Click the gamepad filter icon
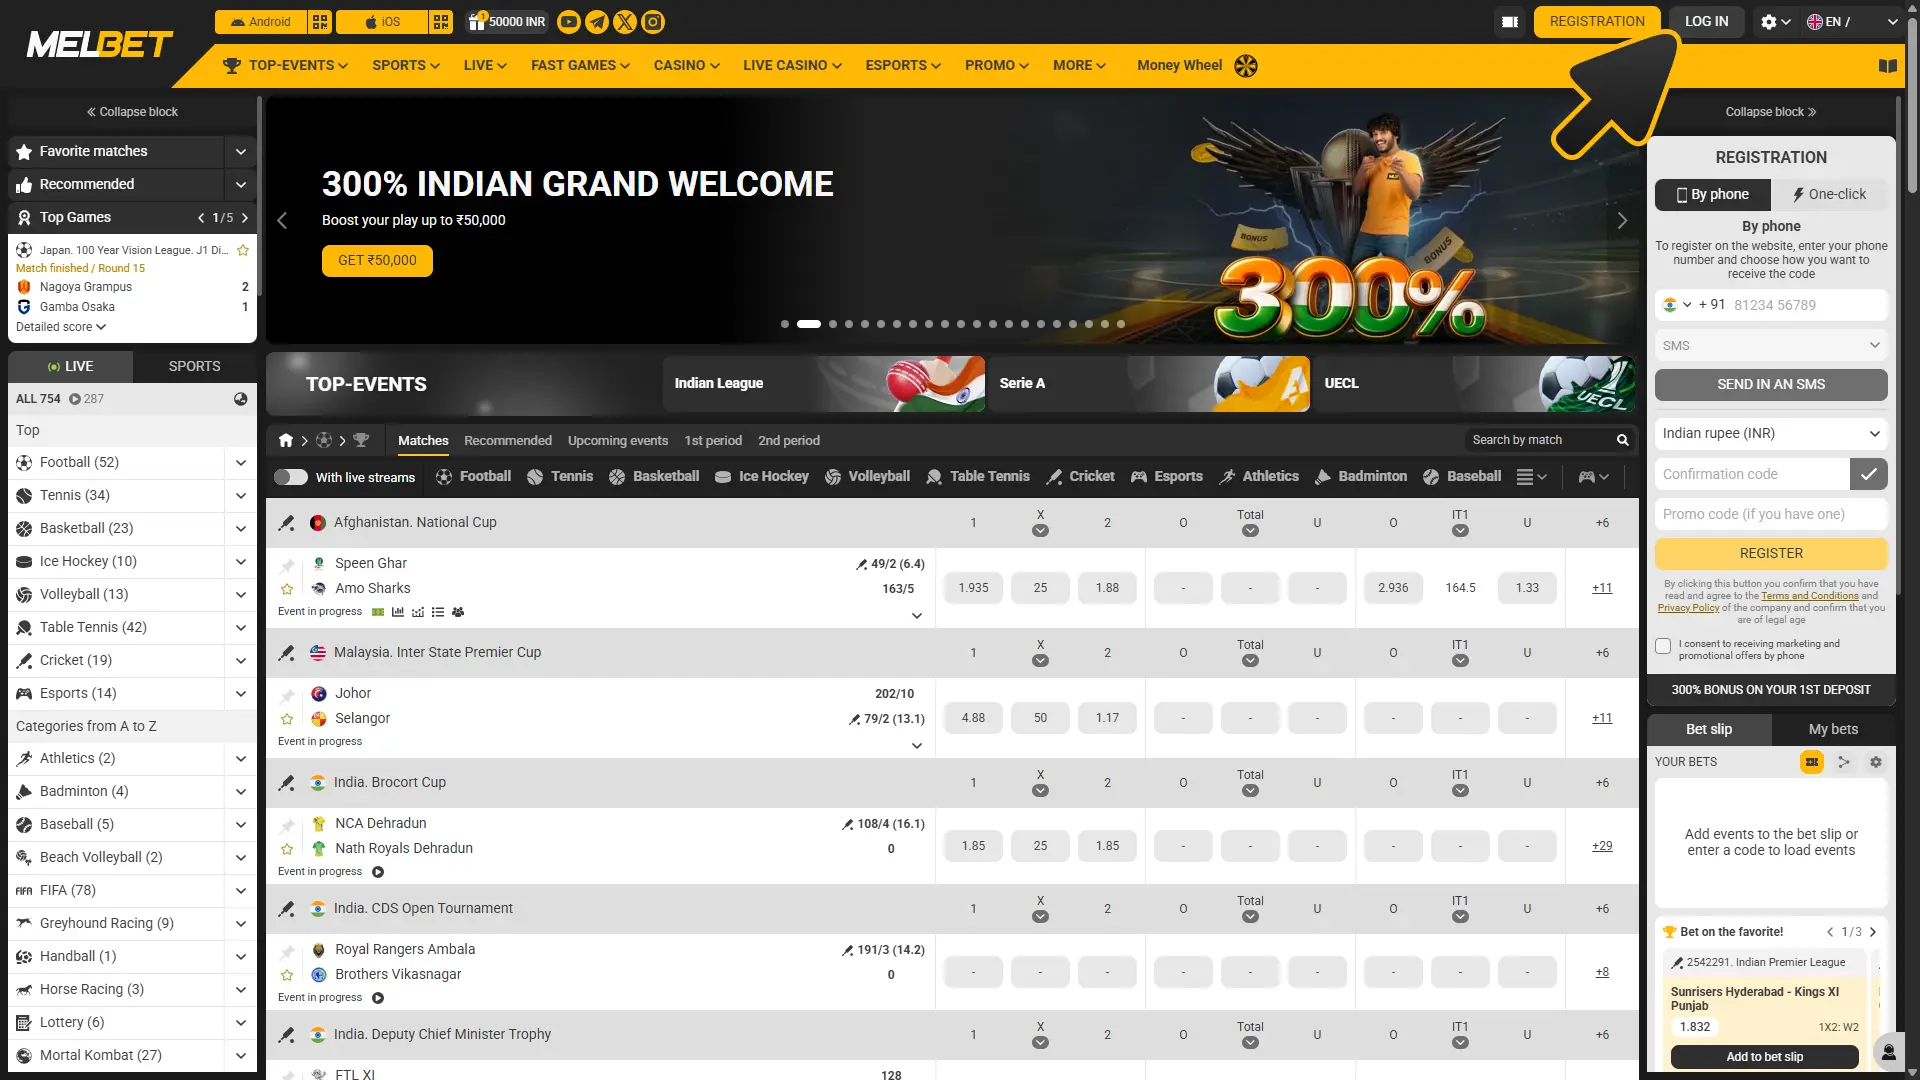Image resolution: width=1920 pixels, height=1080 pixels. coord(1593,477)
